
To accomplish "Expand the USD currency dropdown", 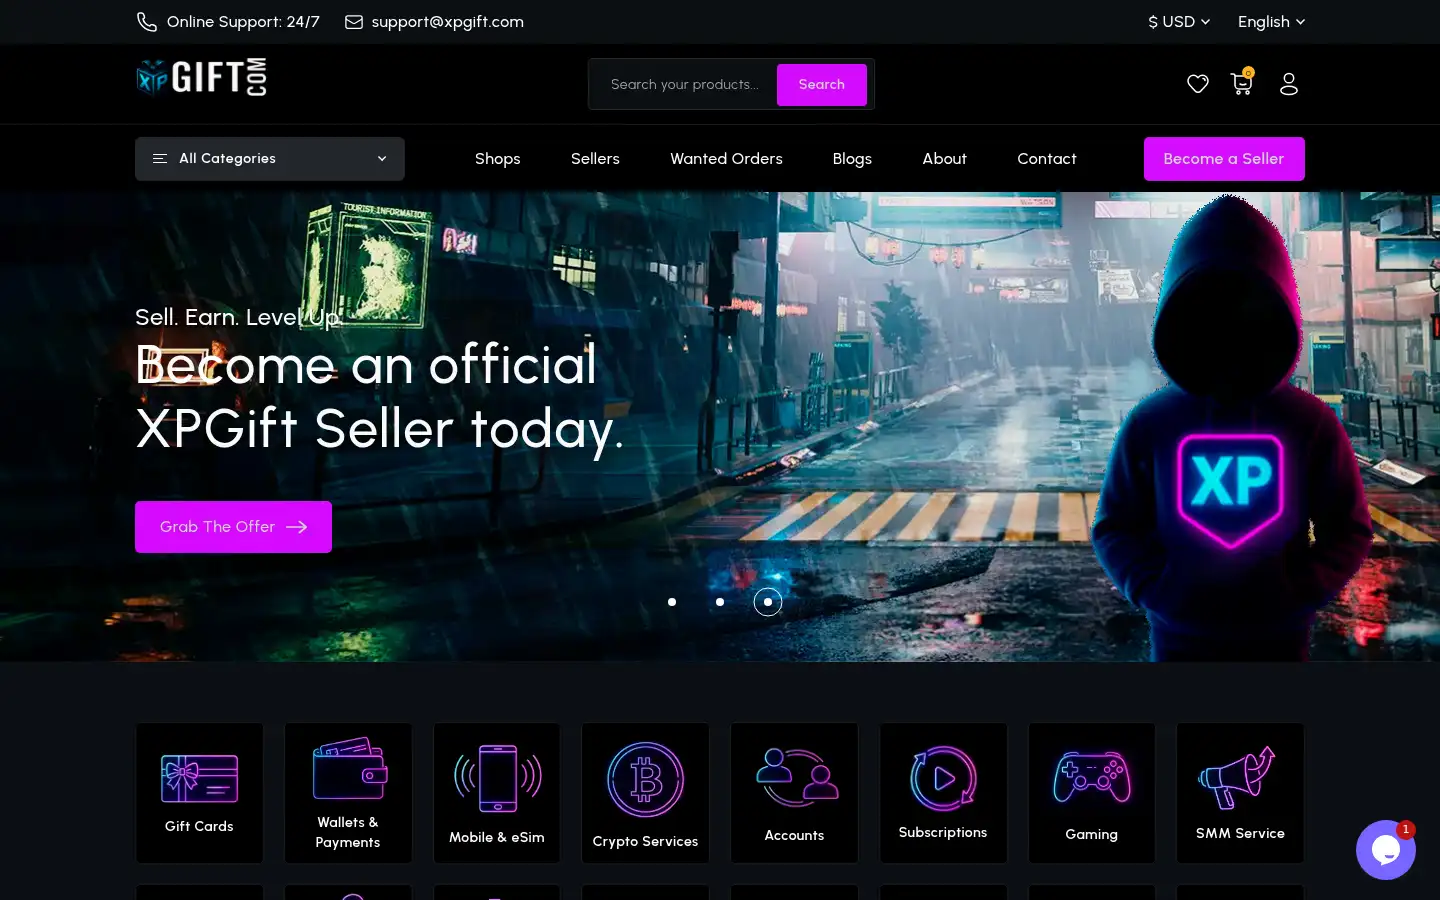I will click(1179, 22).
